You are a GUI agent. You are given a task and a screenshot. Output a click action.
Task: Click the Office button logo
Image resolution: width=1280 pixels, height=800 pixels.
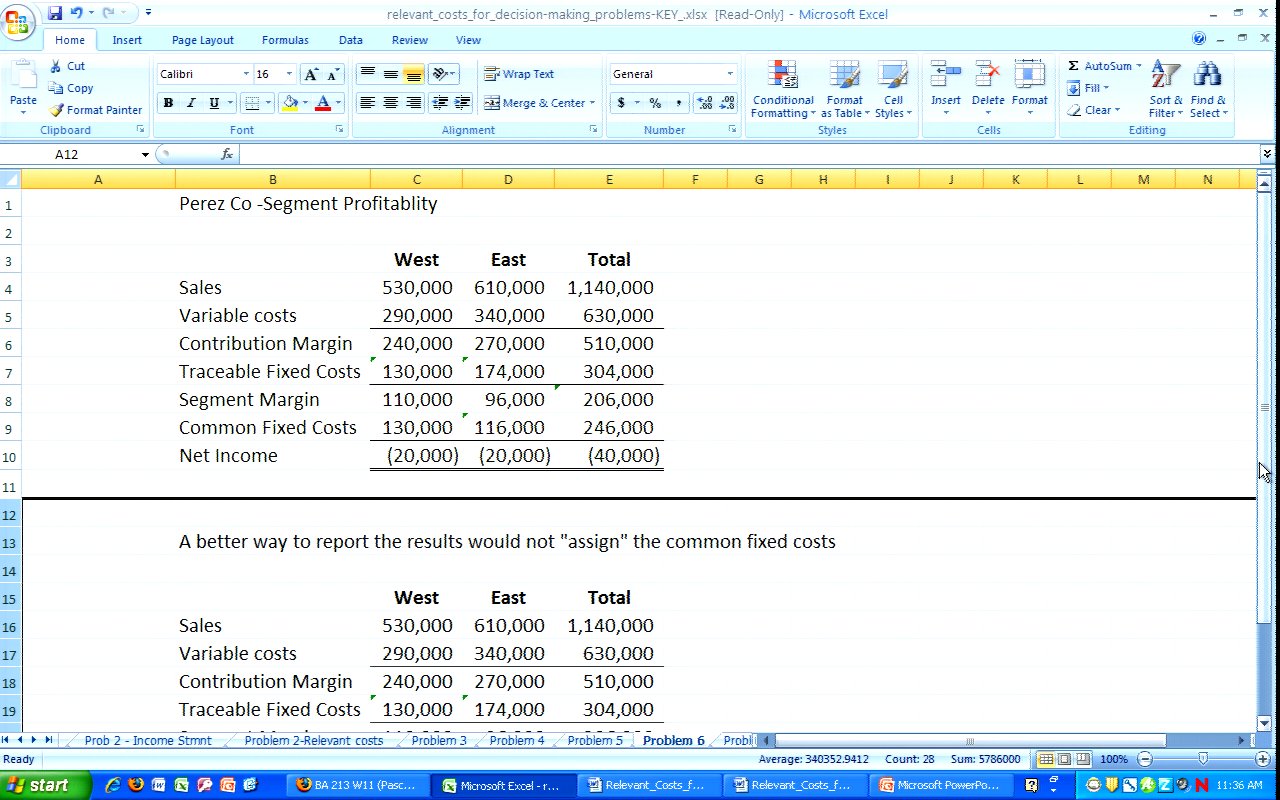[18, 22]
